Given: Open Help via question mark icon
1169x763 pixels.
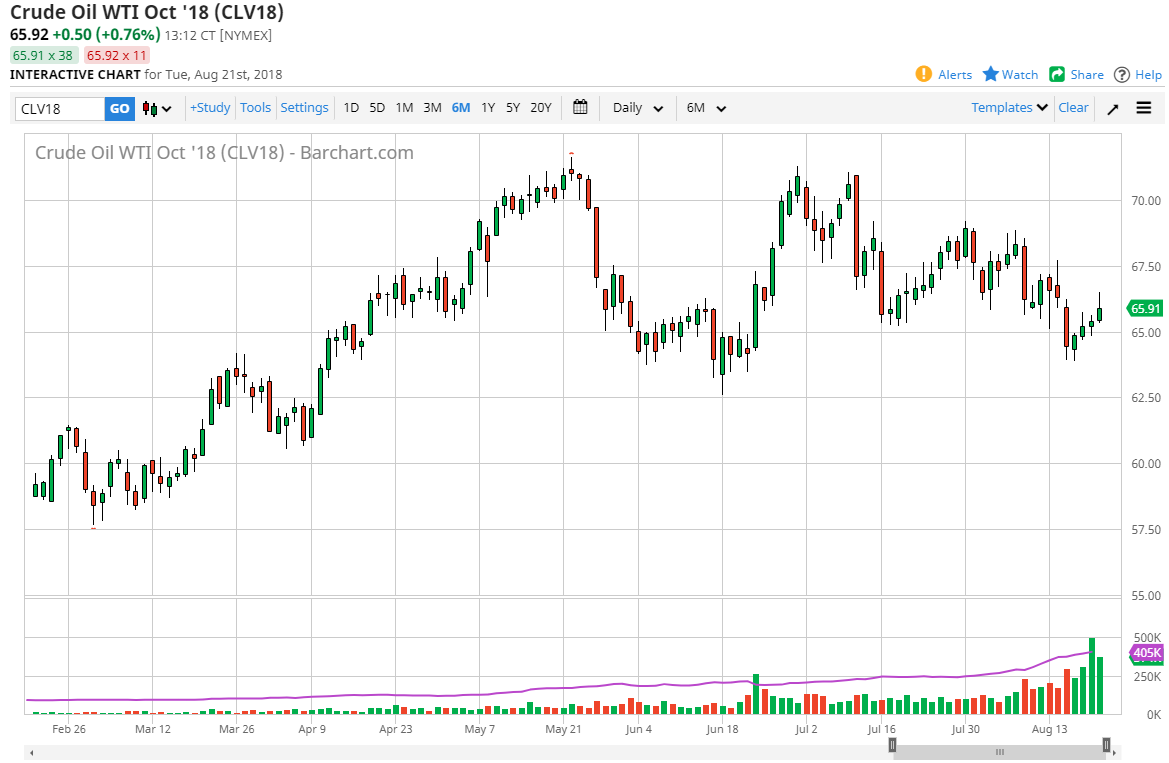Looking at the screenshot, I should [1122, 74].
